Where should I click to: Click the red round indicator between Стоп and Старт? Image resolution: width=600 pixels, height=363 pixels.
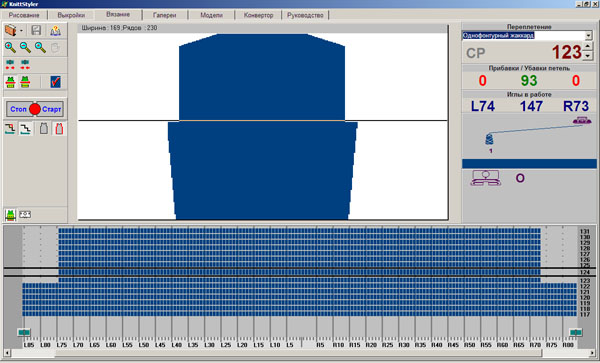(x=35, y=109)
